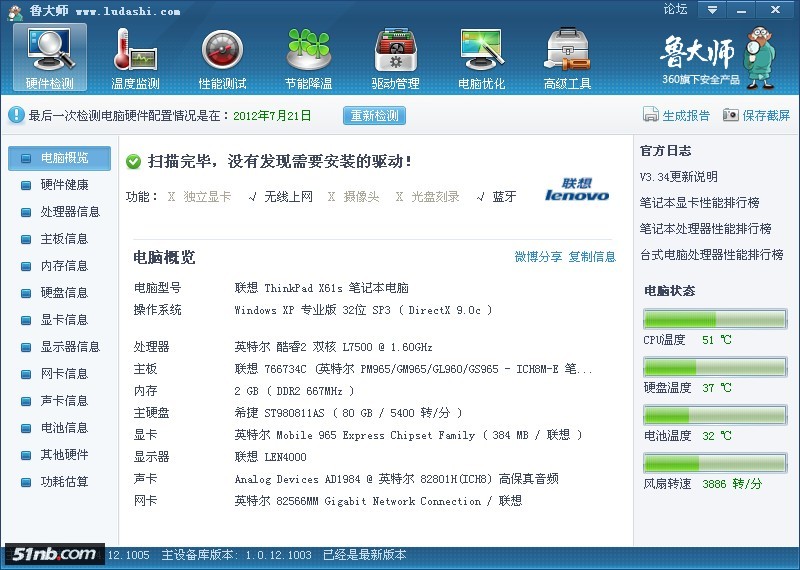The height and width of the screenshot is (570, 800).
Task: Open 温度监测 temperature monitor icon
Action: click(135, 57)
